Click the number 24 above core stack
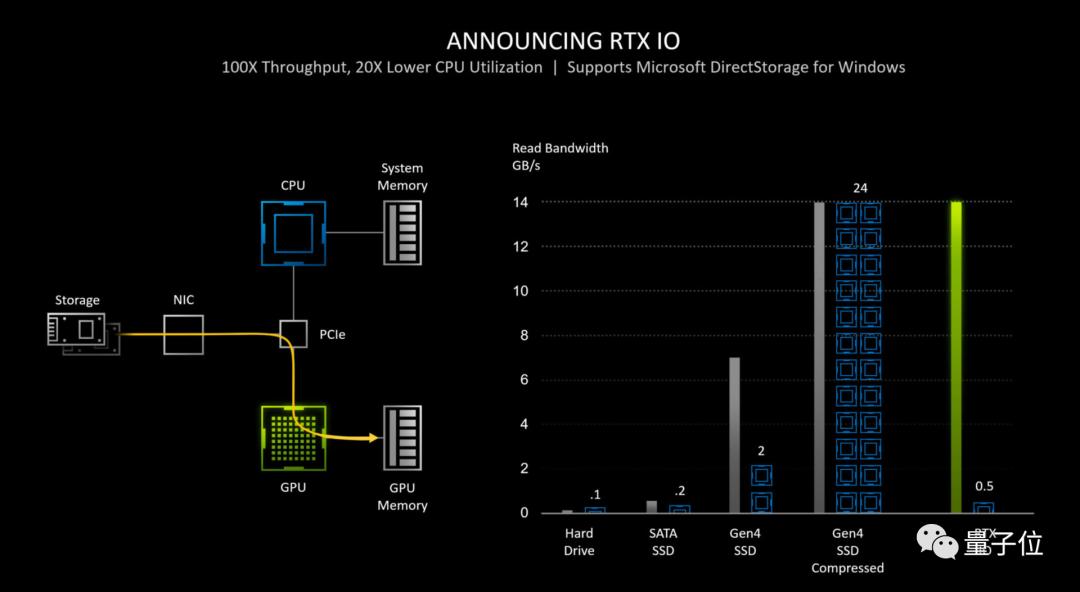 coord(860,187)
